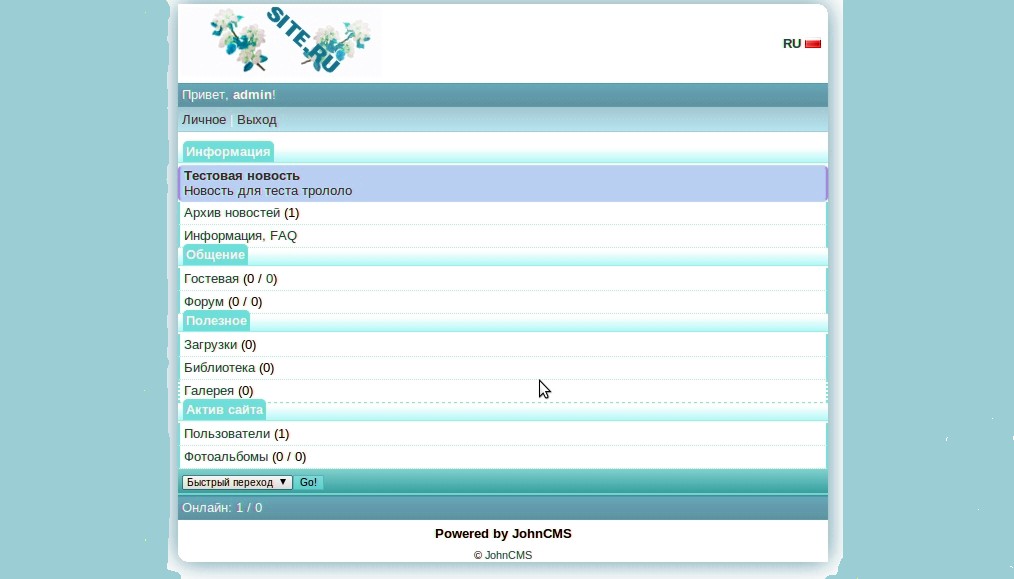Click the Go! button
Image resolution: width=1014 pixels, height=579 pixels.
tap(308, 483)
